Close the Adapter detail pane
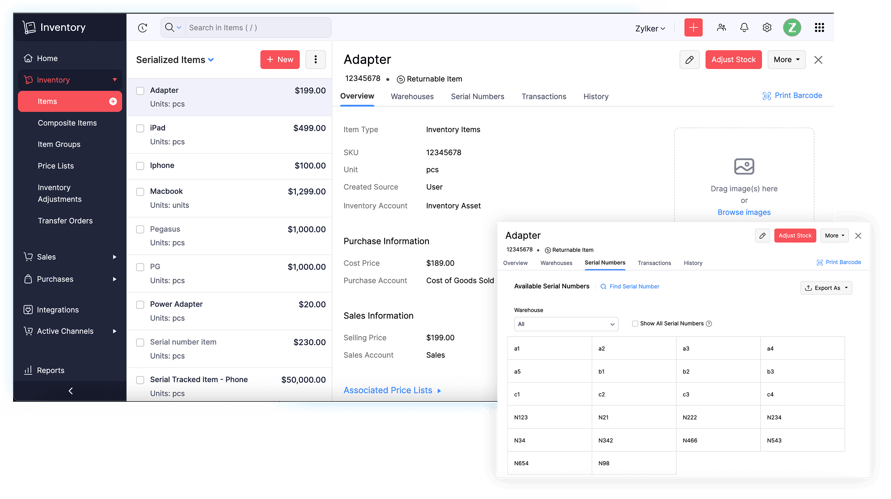 click(818, 60)
